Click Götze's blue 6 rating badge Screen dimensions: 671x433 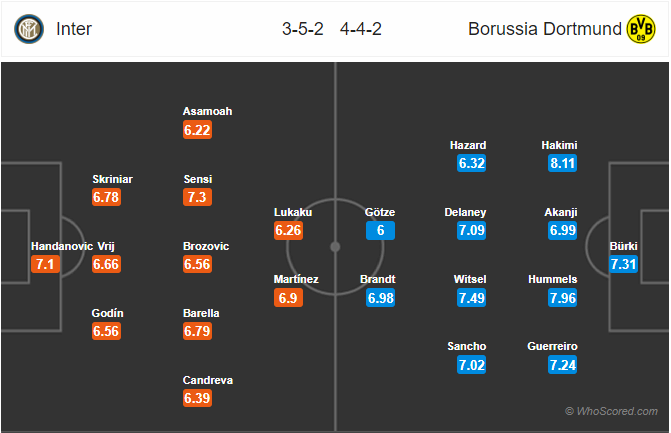click(x=380, y=231)
